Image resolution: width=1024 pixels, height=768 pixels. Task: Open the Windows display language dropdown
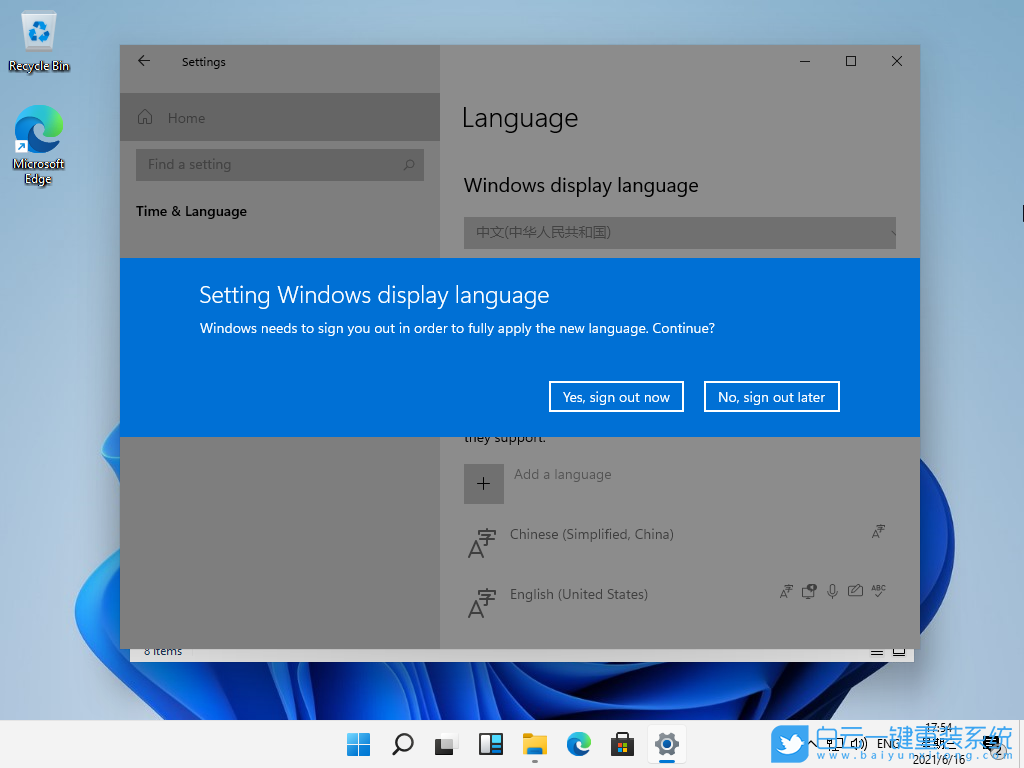pyautogui.click(x=679, y=232)
